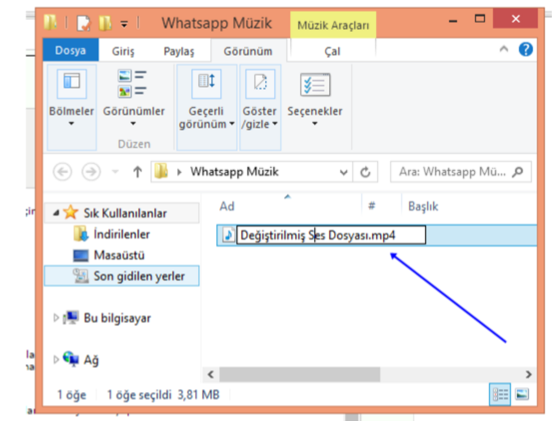The image size is (553, 421).
Task: Switch to the Giriş ribbon tab
Action: pyautogui.click(x=123, y=51)
